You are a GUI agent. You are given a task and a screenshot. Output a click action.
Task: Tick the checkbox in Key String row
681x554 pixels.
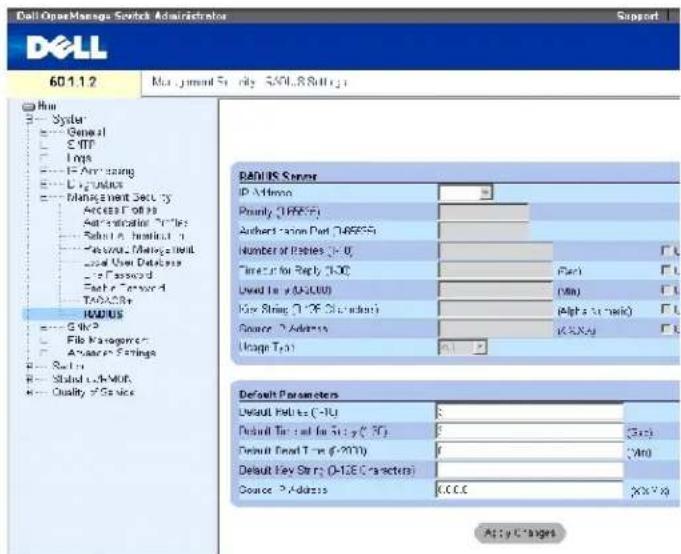[665, 309]
